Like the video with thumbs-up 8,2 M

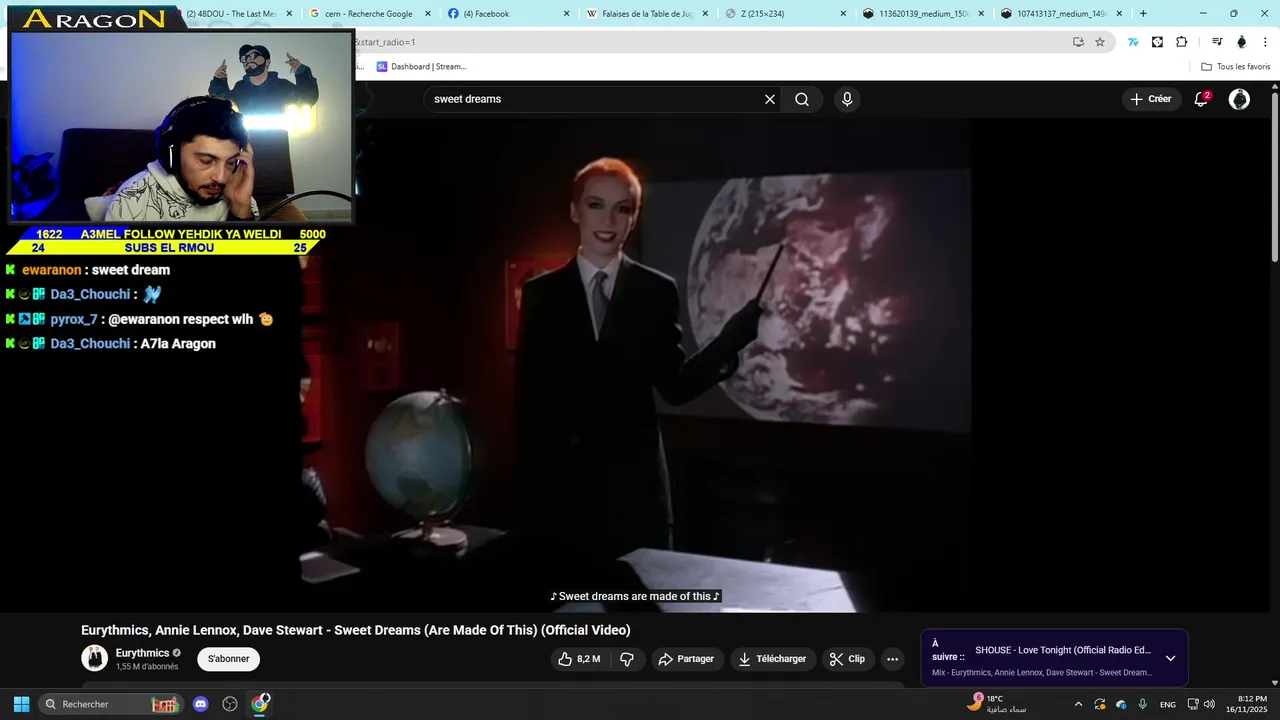pos(579,659)
